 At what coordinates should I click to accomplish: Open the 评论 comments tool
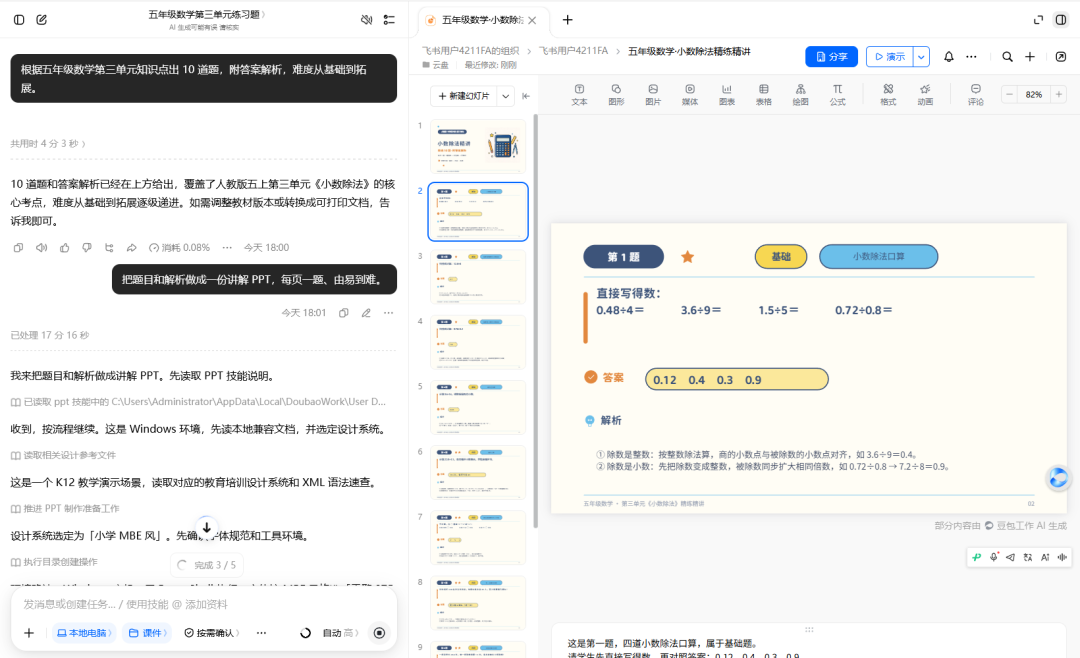point(975,94)
